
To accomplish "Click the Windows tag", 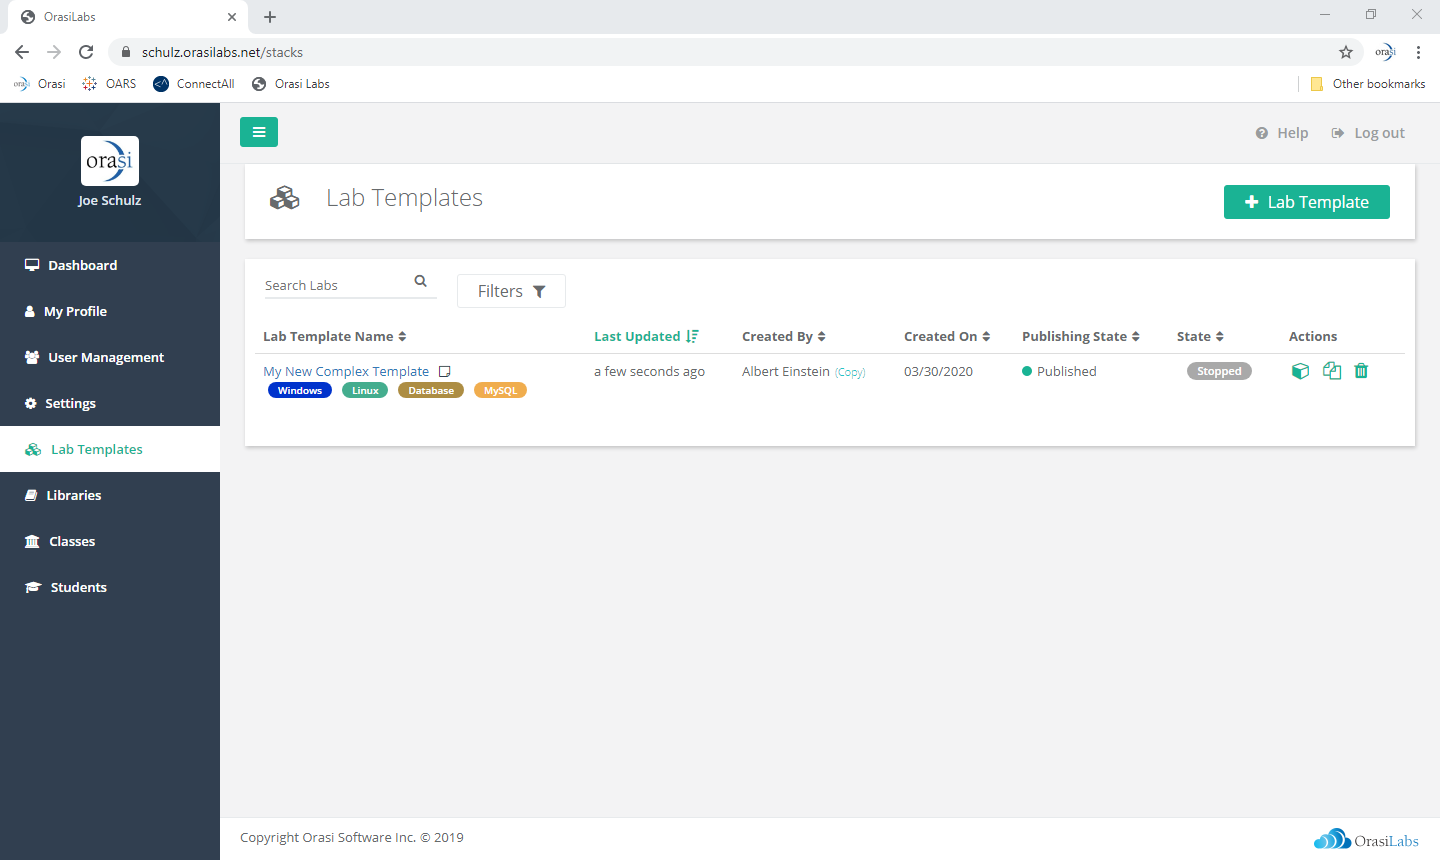I will (x=300, y=390).
